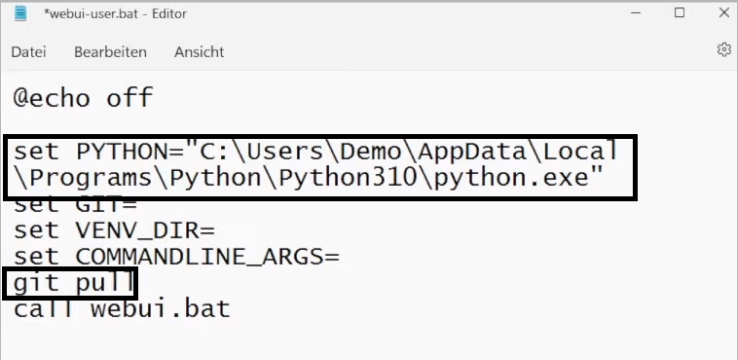Open the Datei menu
This screenshot has width=738, height=360.
coord(29,52)
